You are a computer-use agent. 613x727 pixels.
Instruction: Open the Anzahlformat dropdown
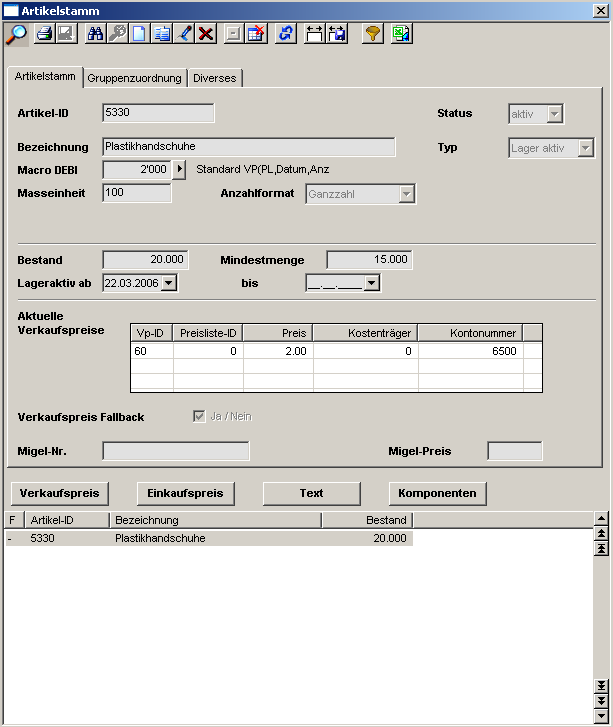pos(407,194)
